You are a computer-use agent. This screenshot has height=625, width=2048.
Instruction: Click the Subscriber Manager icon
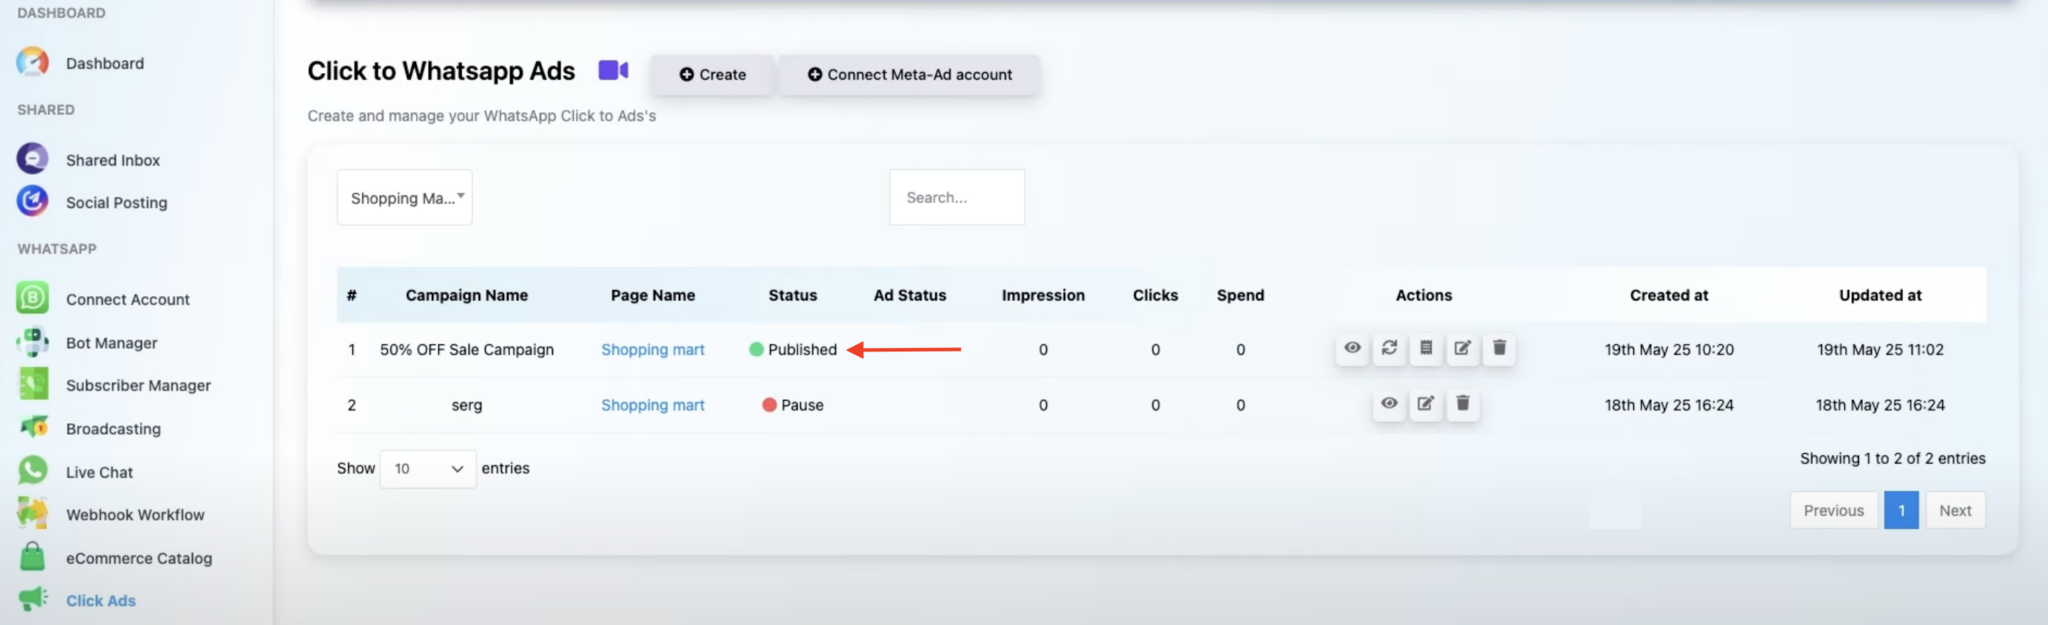[32, 384]
